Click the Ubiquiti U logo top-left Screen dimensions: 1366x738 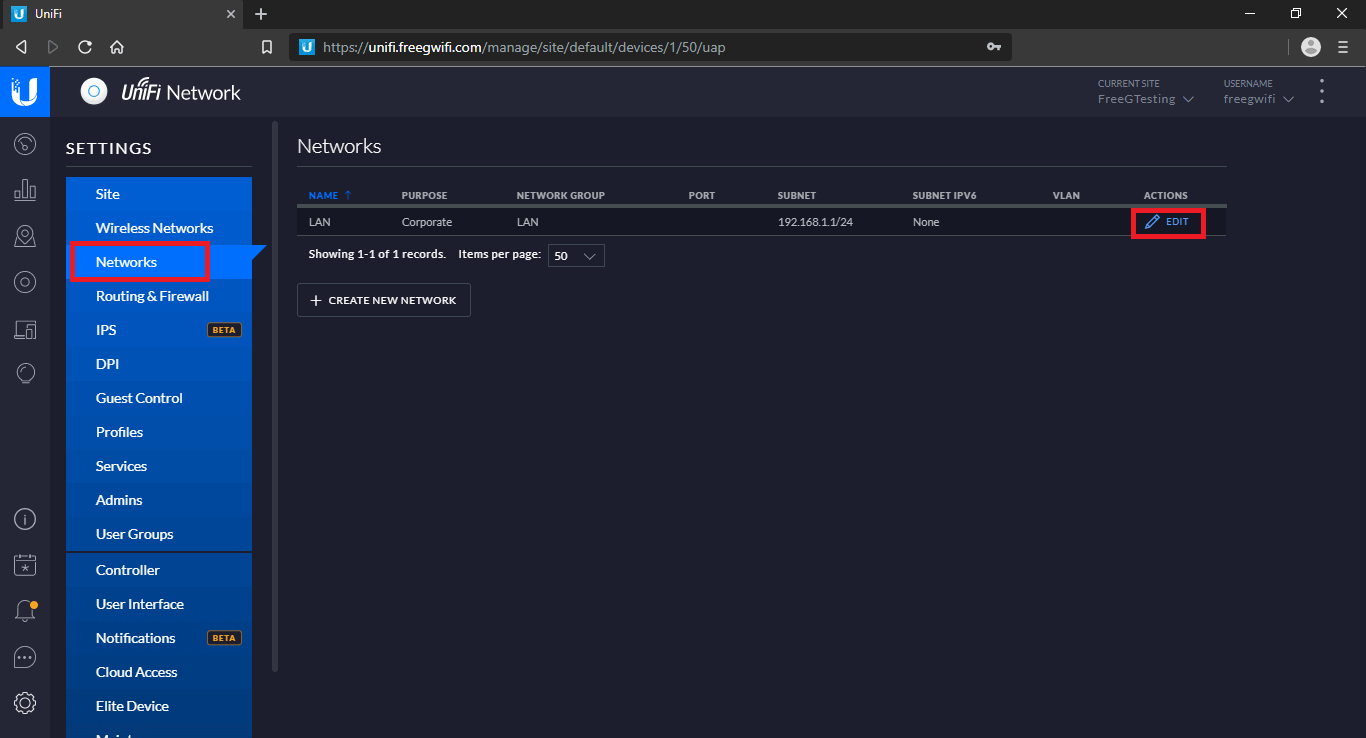point(25,92)
